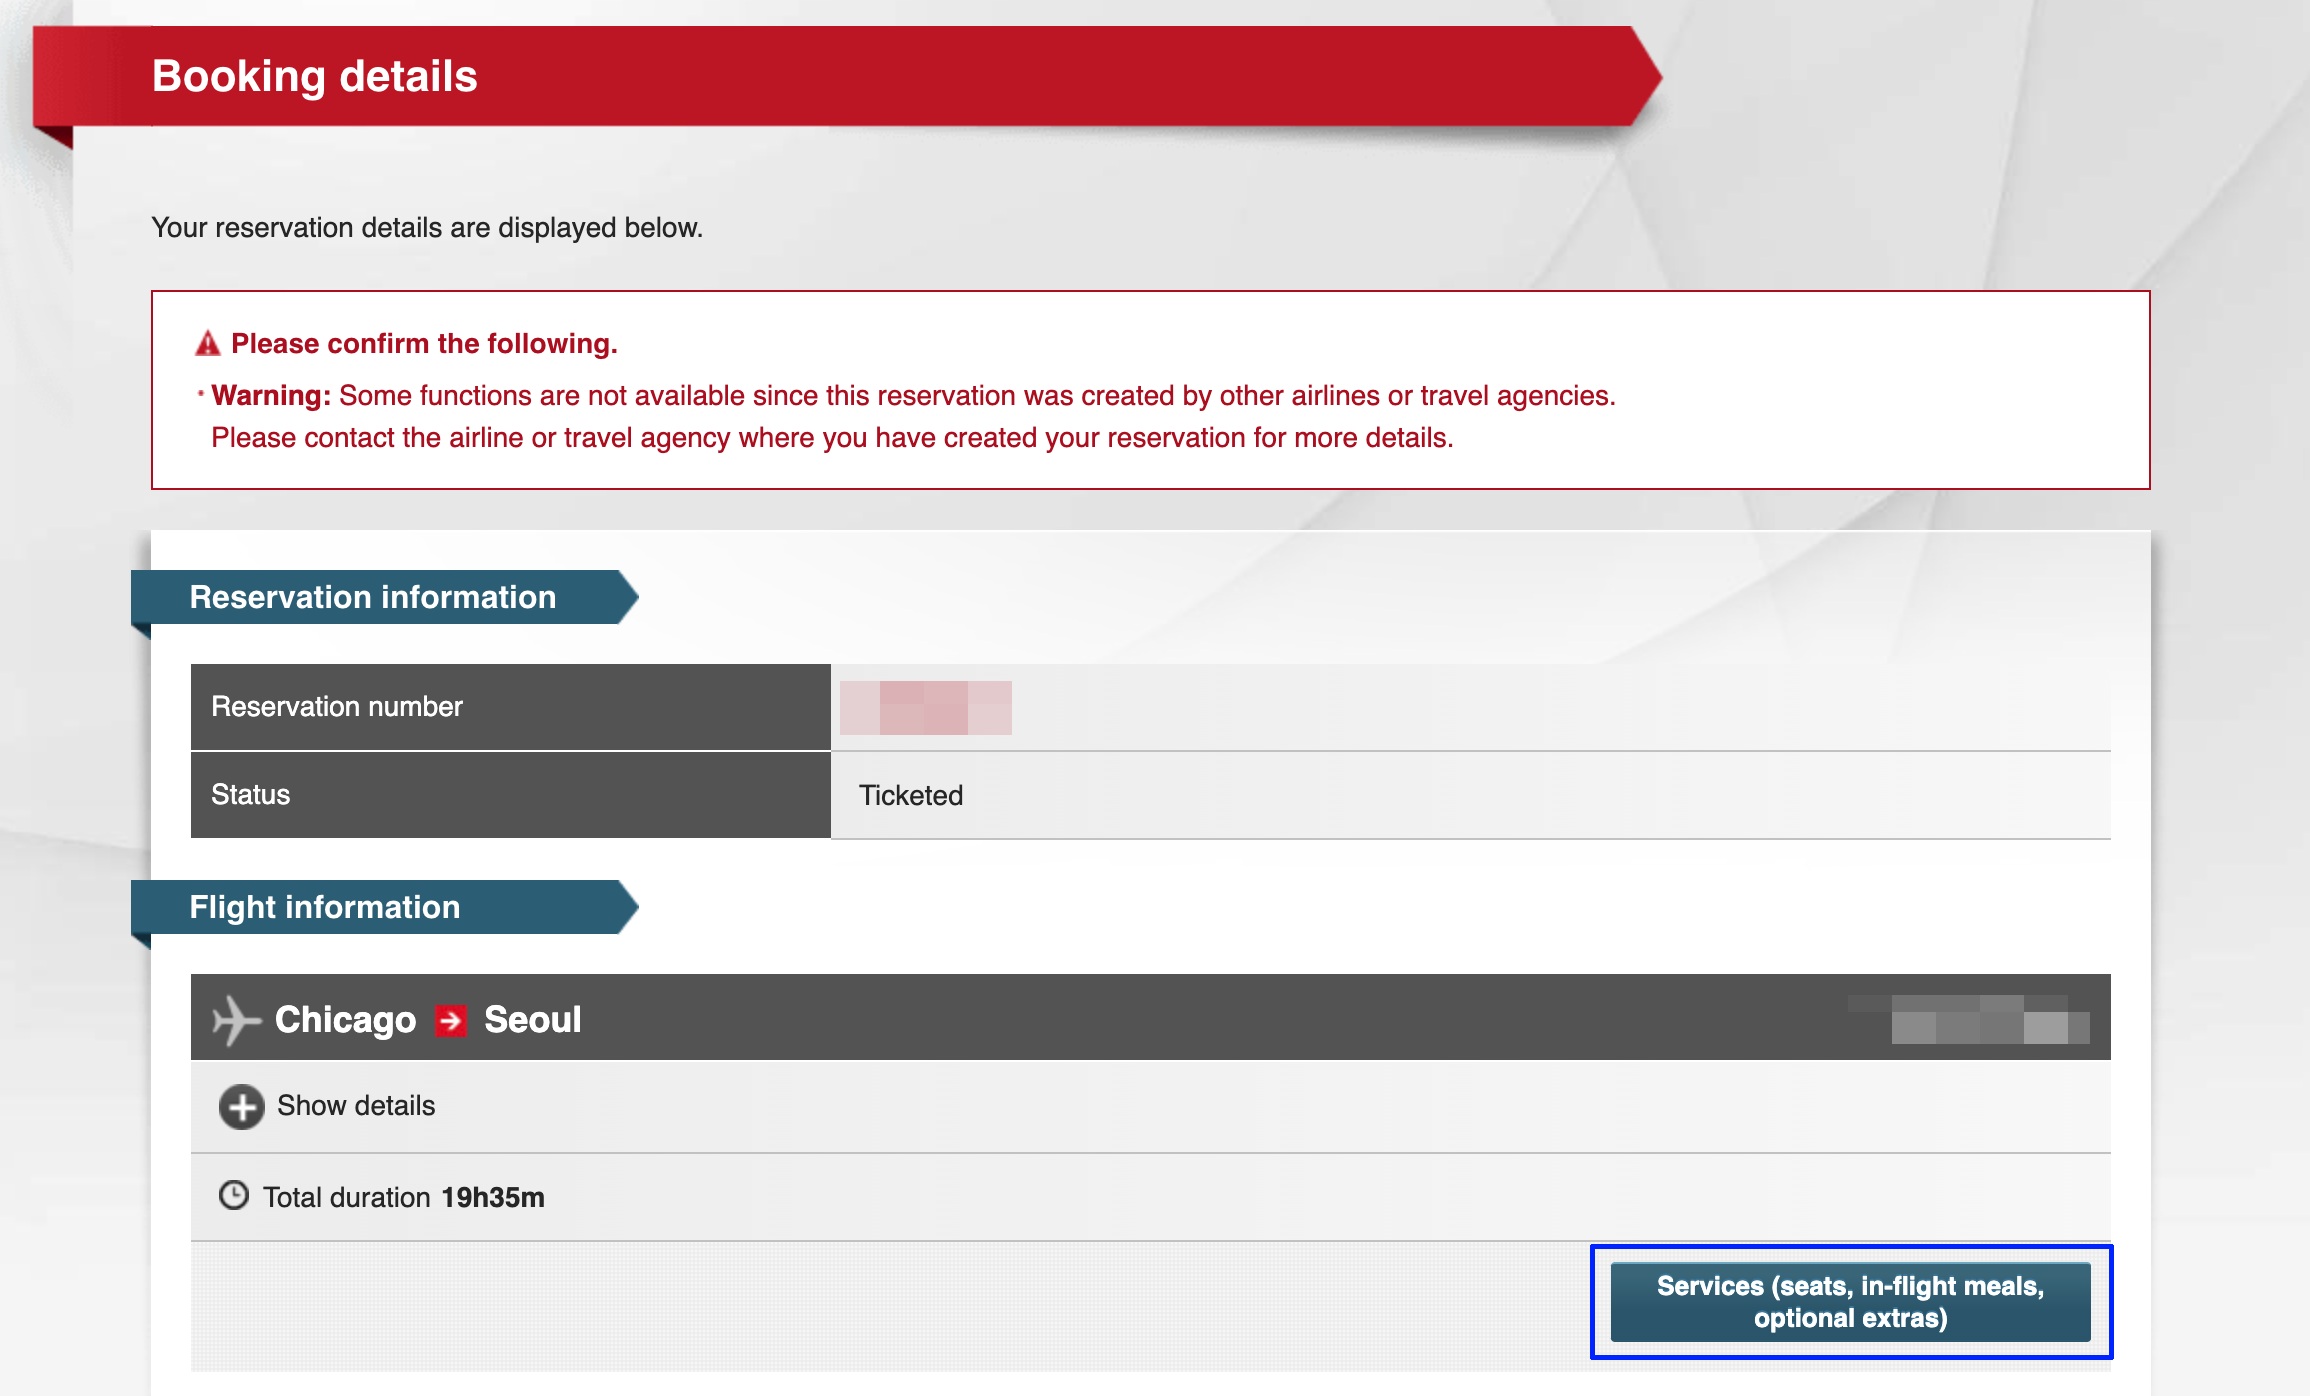This screenshot has height=1396, width=2310.
Task: Click the Ticketed status value
Action: click(x=911, y=796)
